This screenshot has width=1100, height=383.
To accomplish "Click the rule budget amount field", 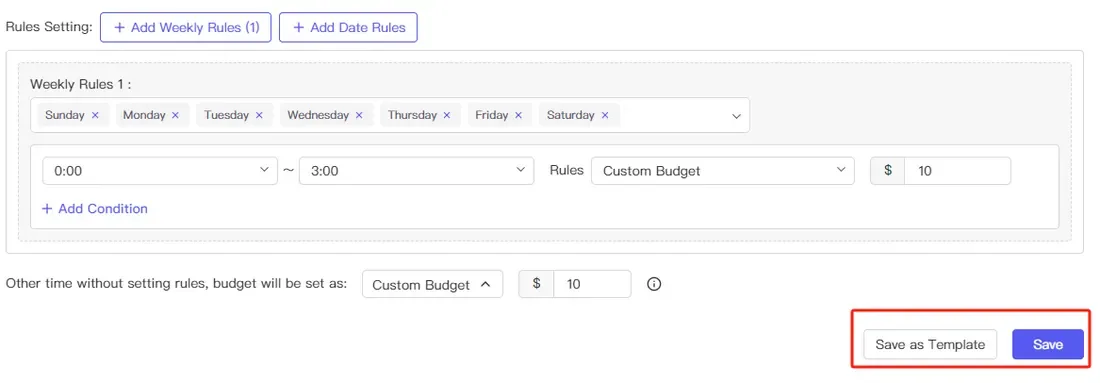I will click(958, 170).
